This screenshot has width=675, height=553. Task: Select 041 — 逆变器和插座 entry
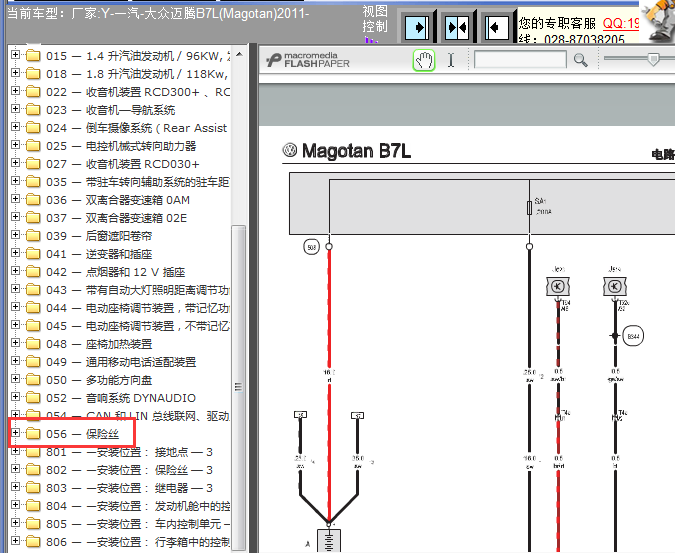coord(99,254)
